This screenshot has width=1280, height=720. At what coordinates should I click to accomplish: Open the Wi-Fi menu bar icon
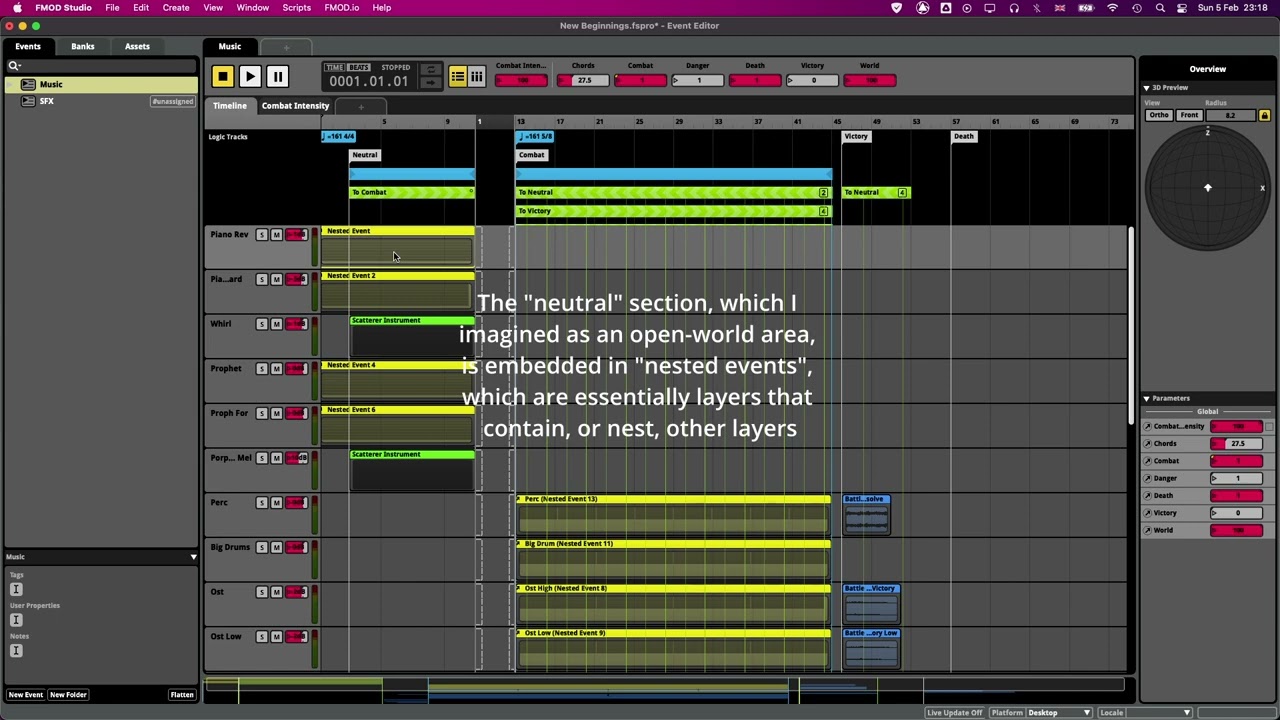click(x=1112, y=8)
